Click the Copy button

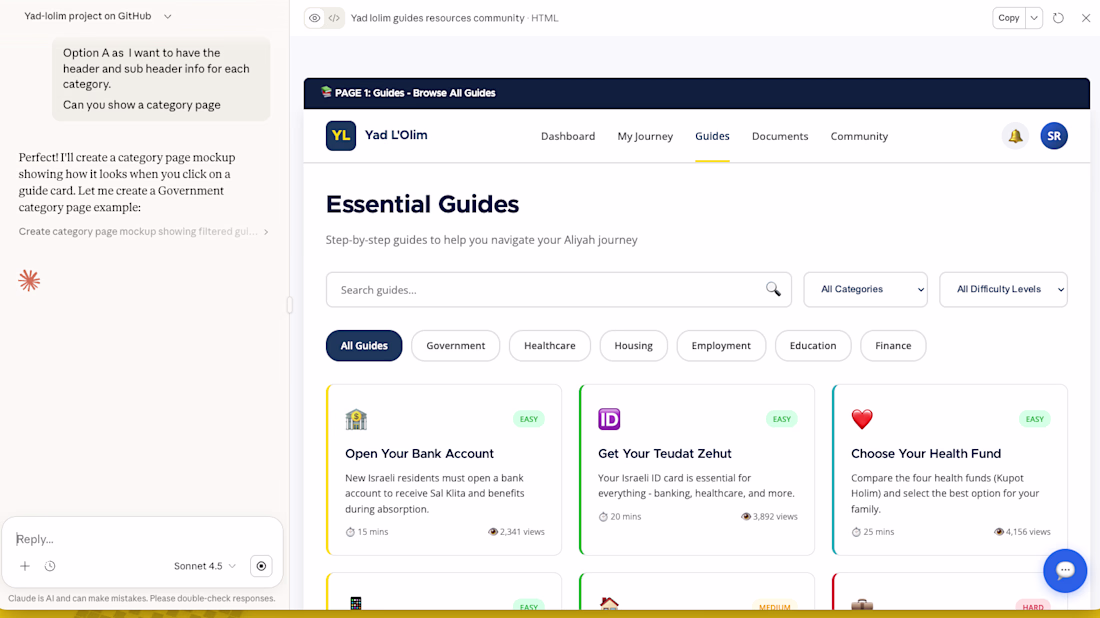click(1009, 18)
